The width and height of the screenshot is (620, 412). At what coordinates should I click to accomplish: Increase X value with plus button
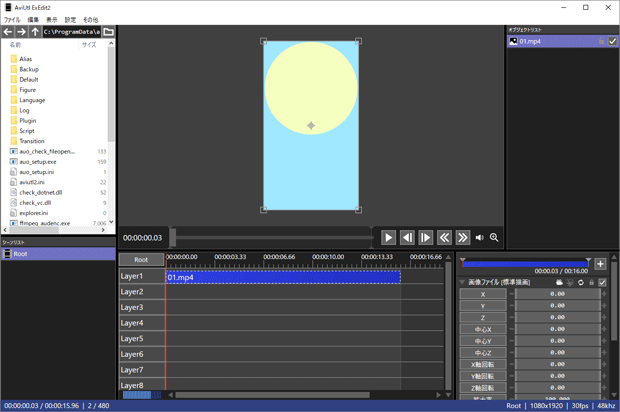604,294
